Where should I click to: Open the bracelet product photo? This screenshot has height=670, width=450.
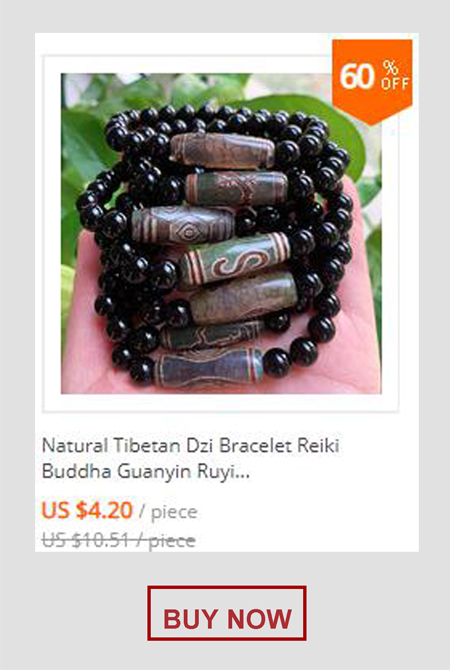[x=221, y=233]
